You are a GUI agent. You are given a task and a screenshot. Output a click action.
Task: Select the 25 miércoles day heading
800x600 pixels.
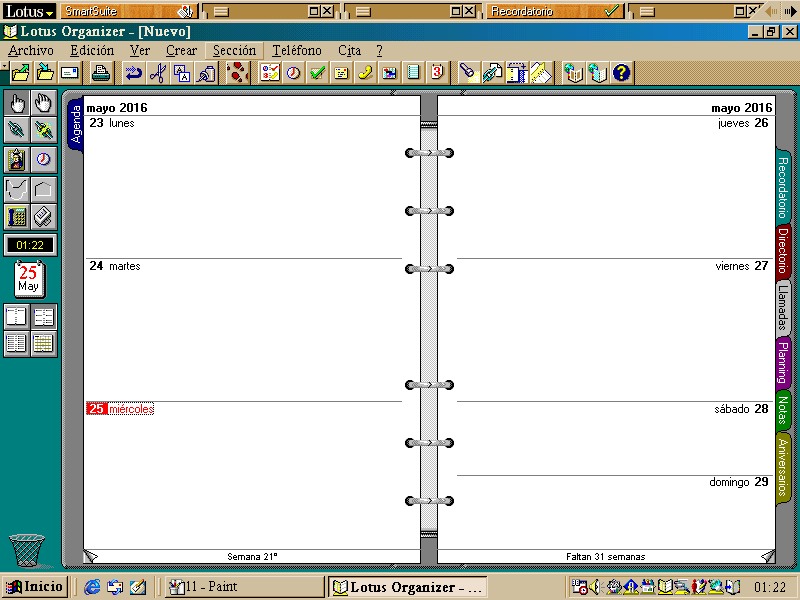coord(120,409)
